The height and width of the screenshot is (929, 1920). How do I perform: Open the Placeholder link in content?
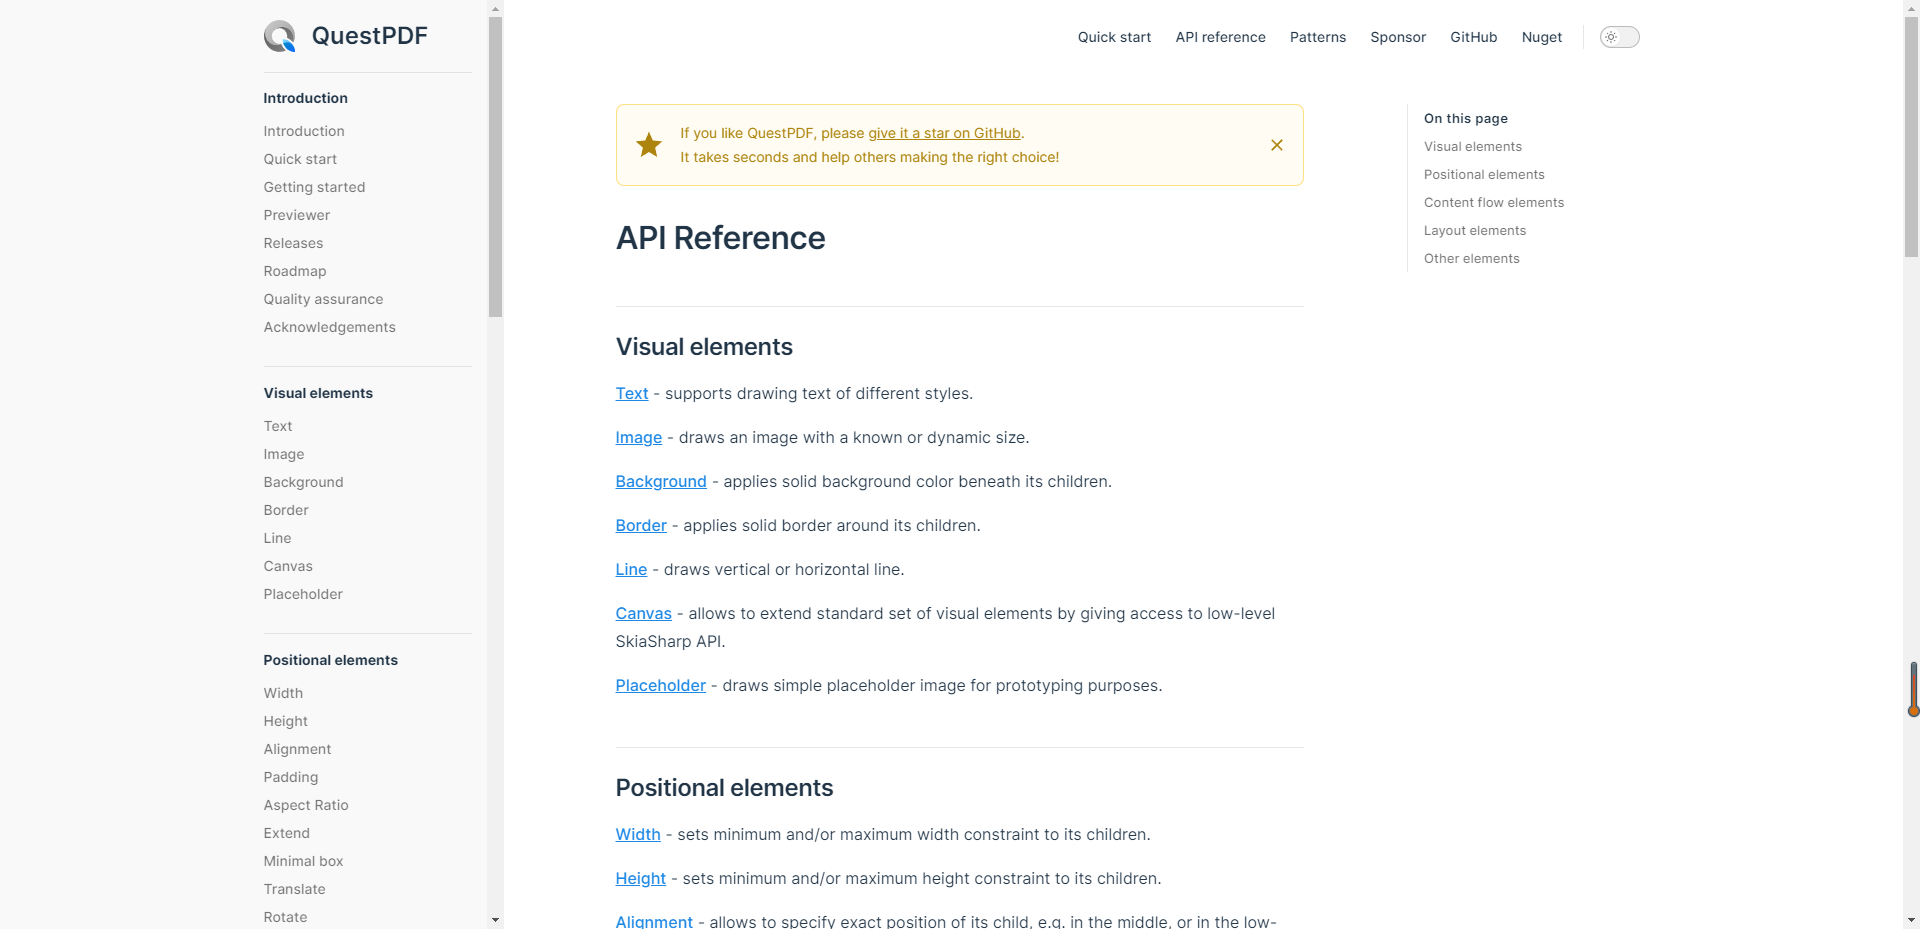(661, 686)
